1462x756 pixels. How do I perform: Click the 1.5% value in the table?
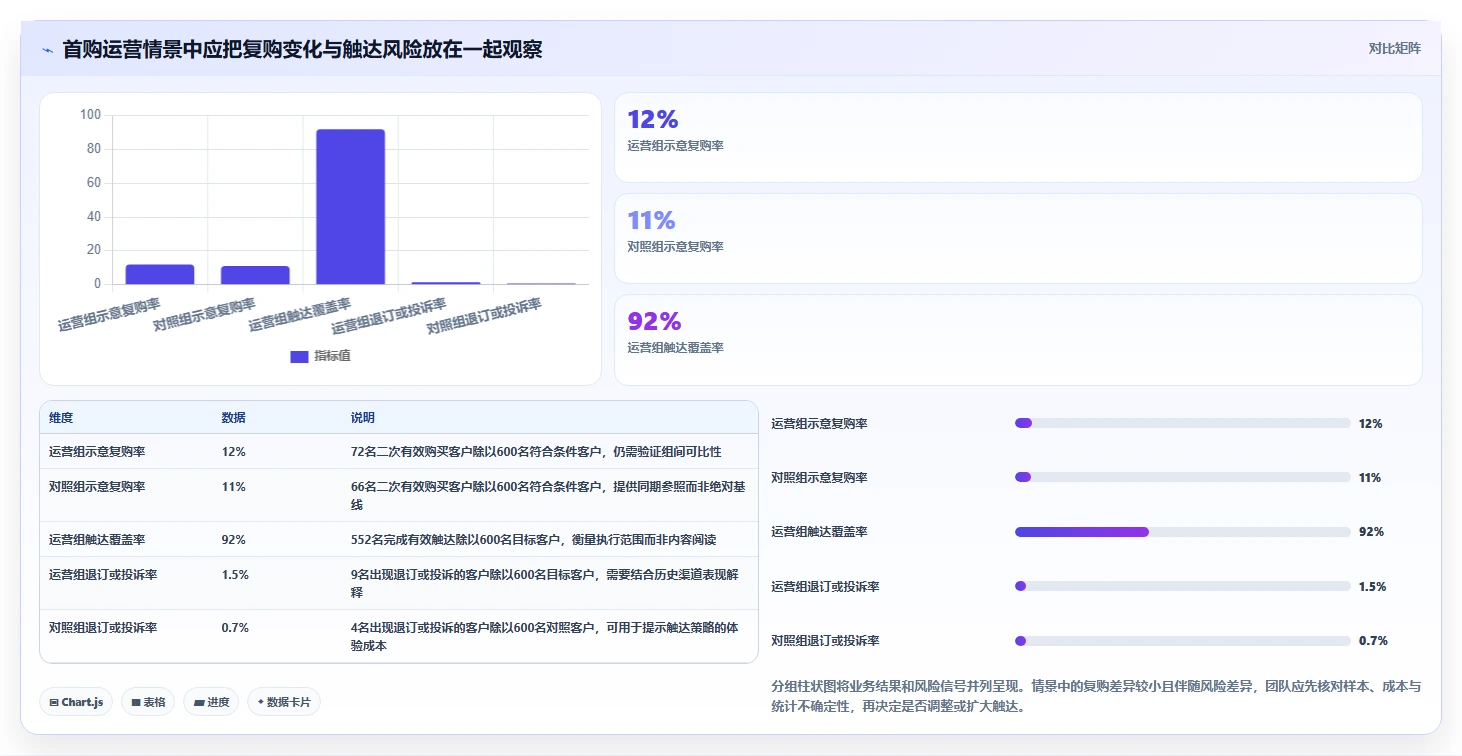pos(236,575)
